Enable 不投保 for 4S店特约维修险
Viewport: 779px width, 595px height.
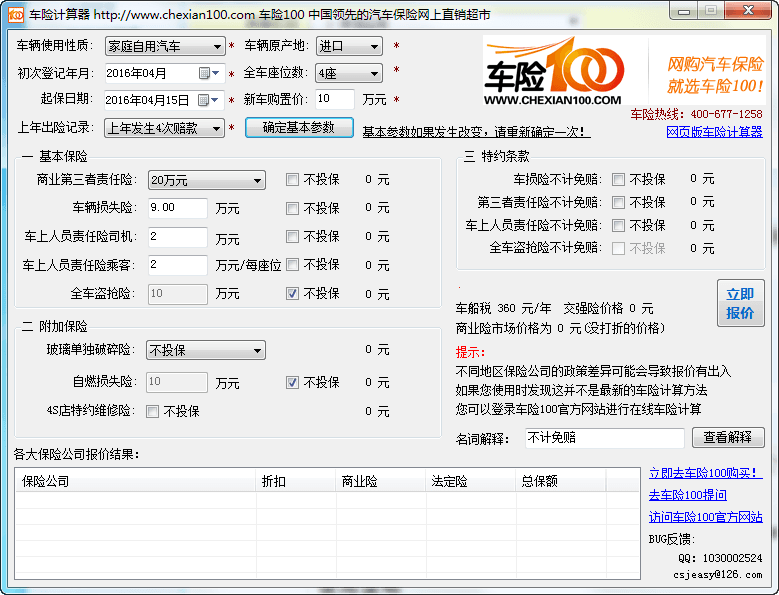pos(153,411)
